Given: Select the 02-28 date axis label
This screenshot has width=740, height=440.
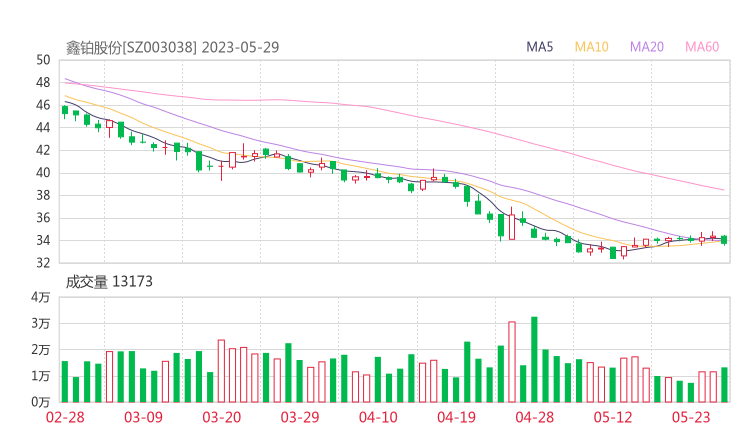Looking at the screenshot, I should tap(64, 418).
